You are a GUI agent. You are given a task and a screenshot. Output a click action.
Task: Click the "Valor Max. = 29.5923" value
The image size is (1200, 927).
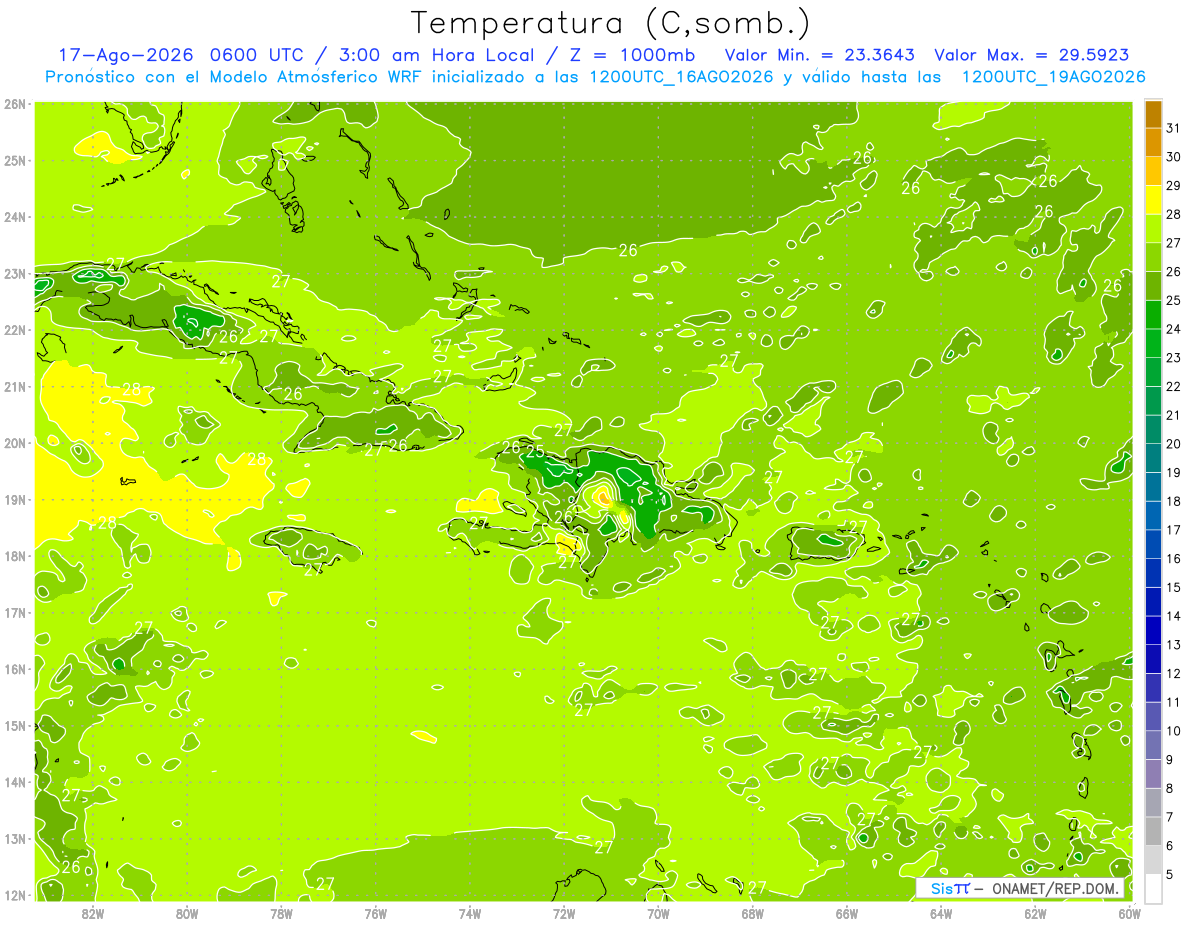pos(1032,55)
